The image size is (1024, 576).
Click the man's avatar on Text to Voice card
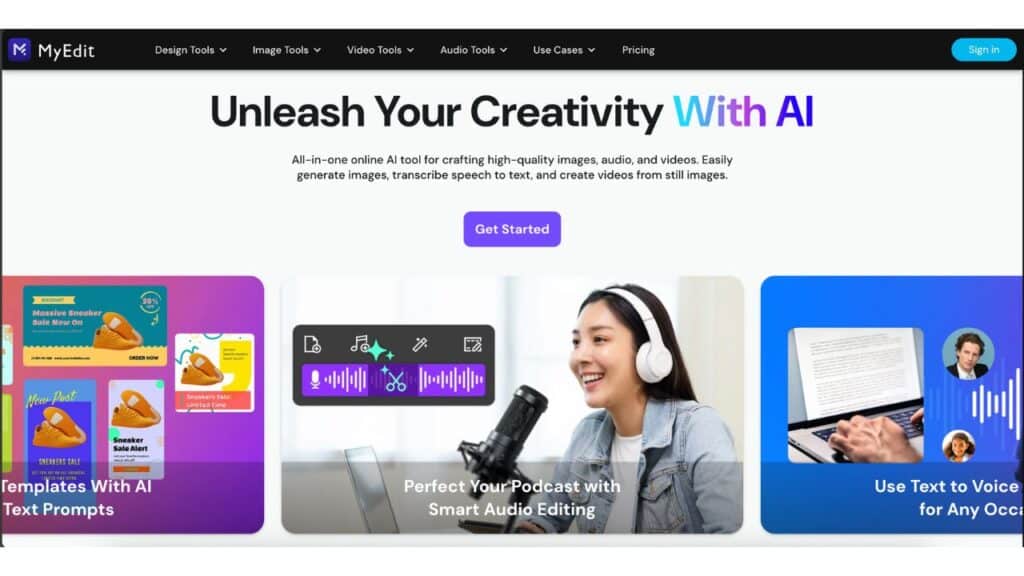[x=968, y=353]
